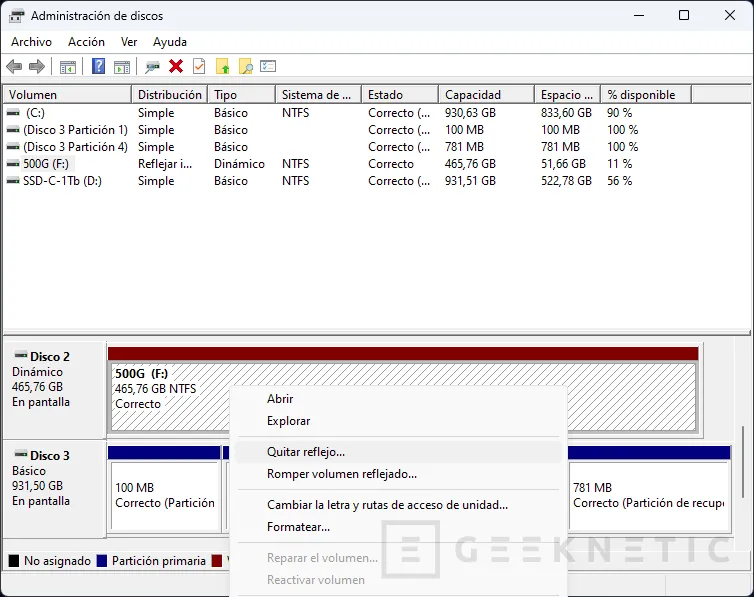754x597 pixels.
Task: Sort by the % disponible column header
Action: (x=646, y=95)
